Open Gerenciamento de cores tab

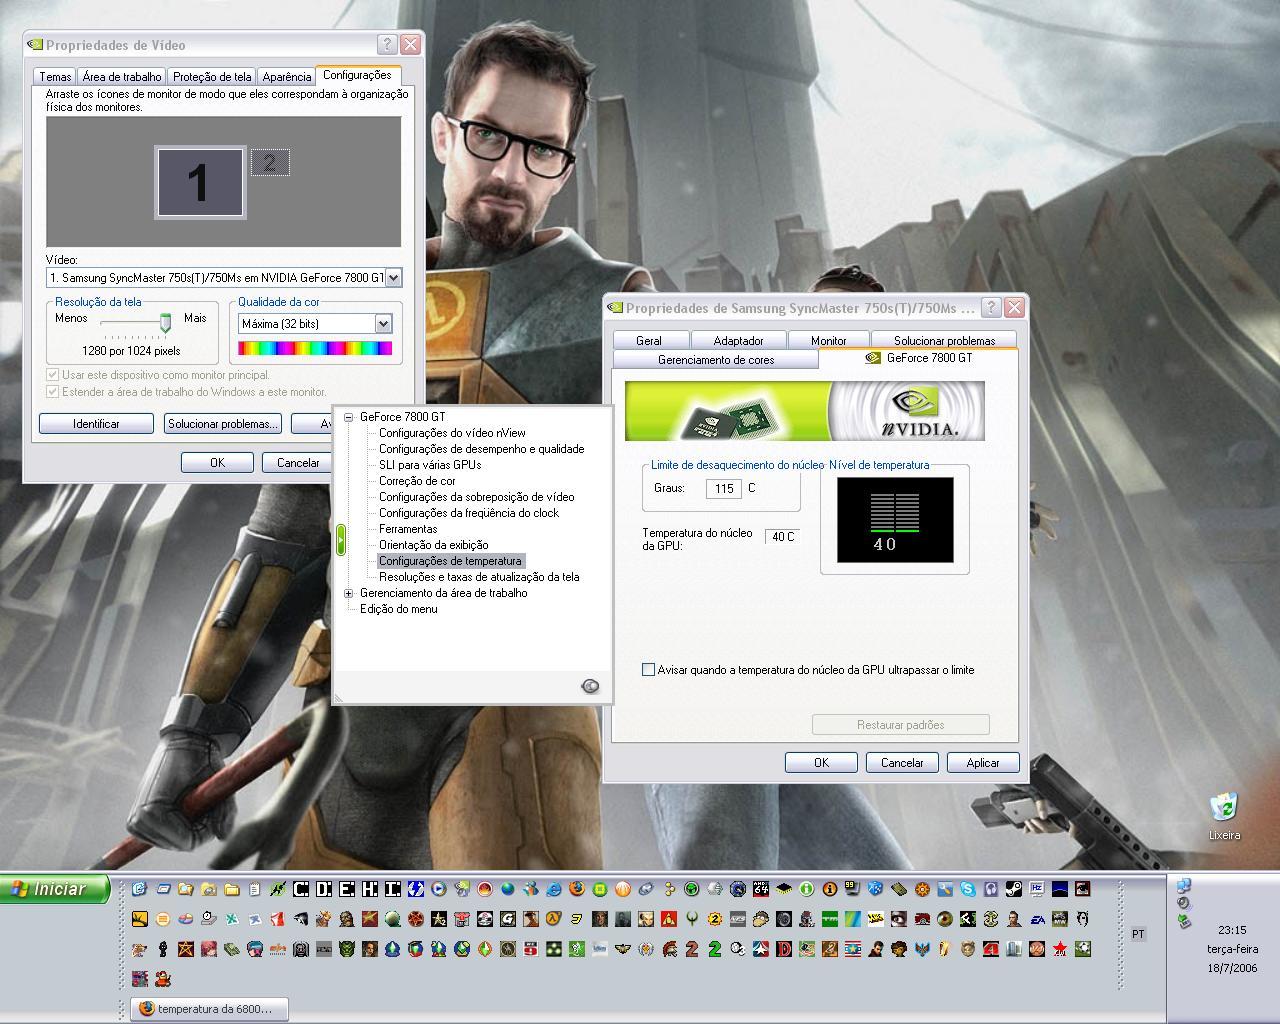716,360
